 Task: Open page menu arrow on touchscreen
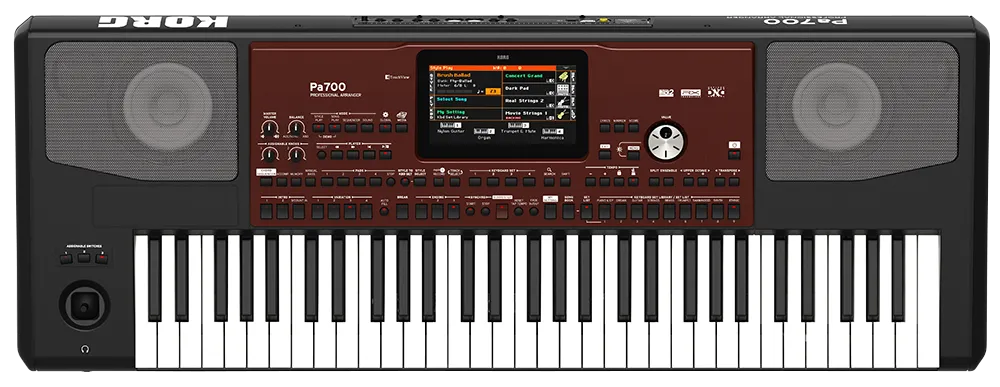click(566, 68)
